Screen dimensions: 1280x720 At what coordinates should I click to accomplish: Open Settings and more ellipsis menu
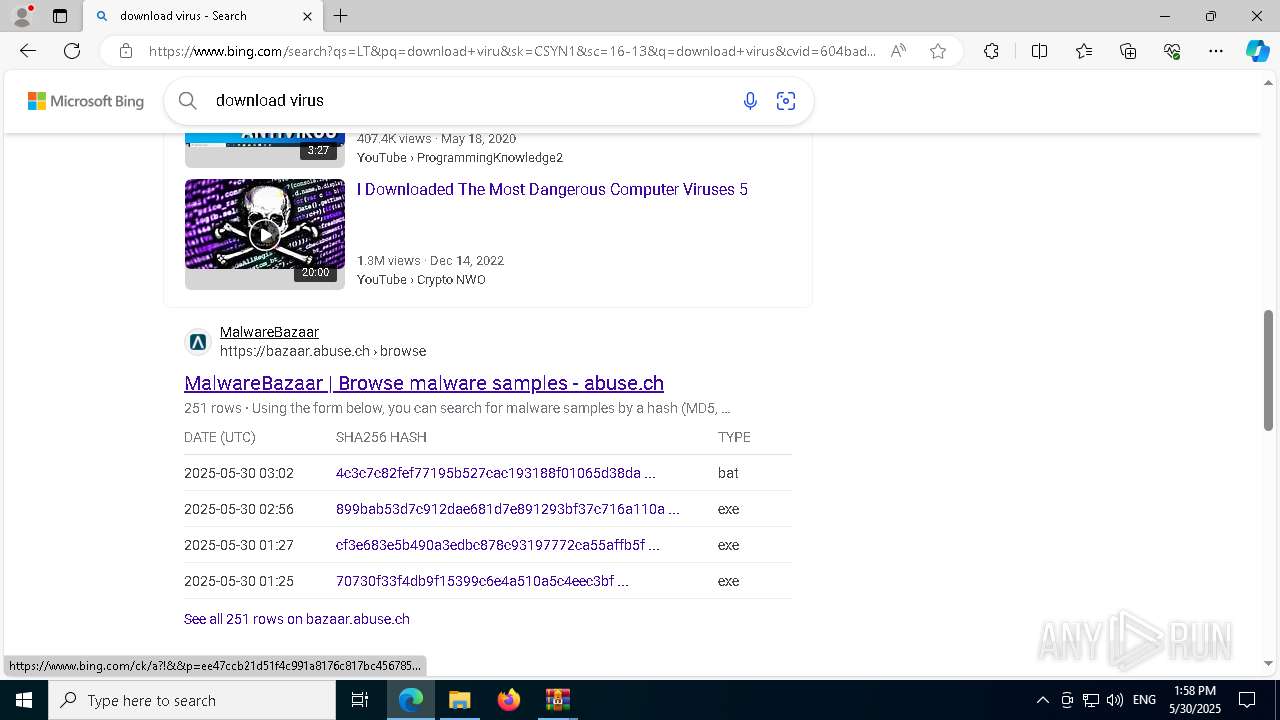coord(1216,51)
